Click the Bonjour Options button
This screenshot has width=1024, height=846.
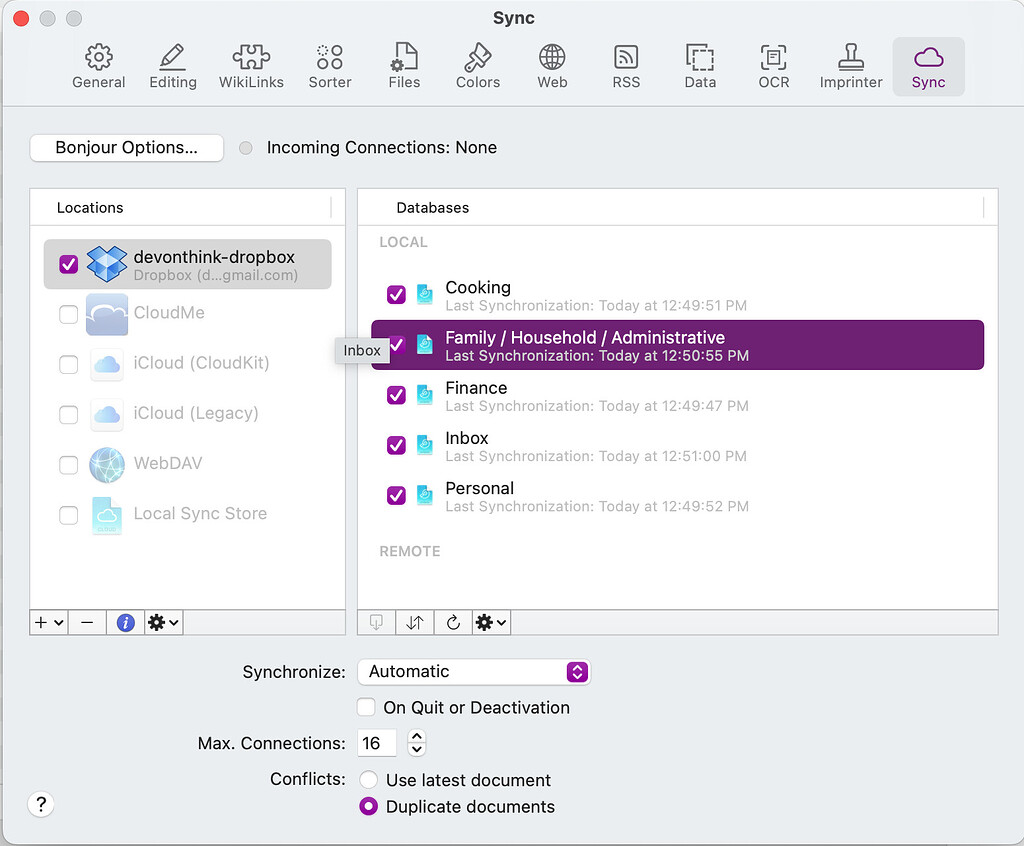[x=126, y=147]
